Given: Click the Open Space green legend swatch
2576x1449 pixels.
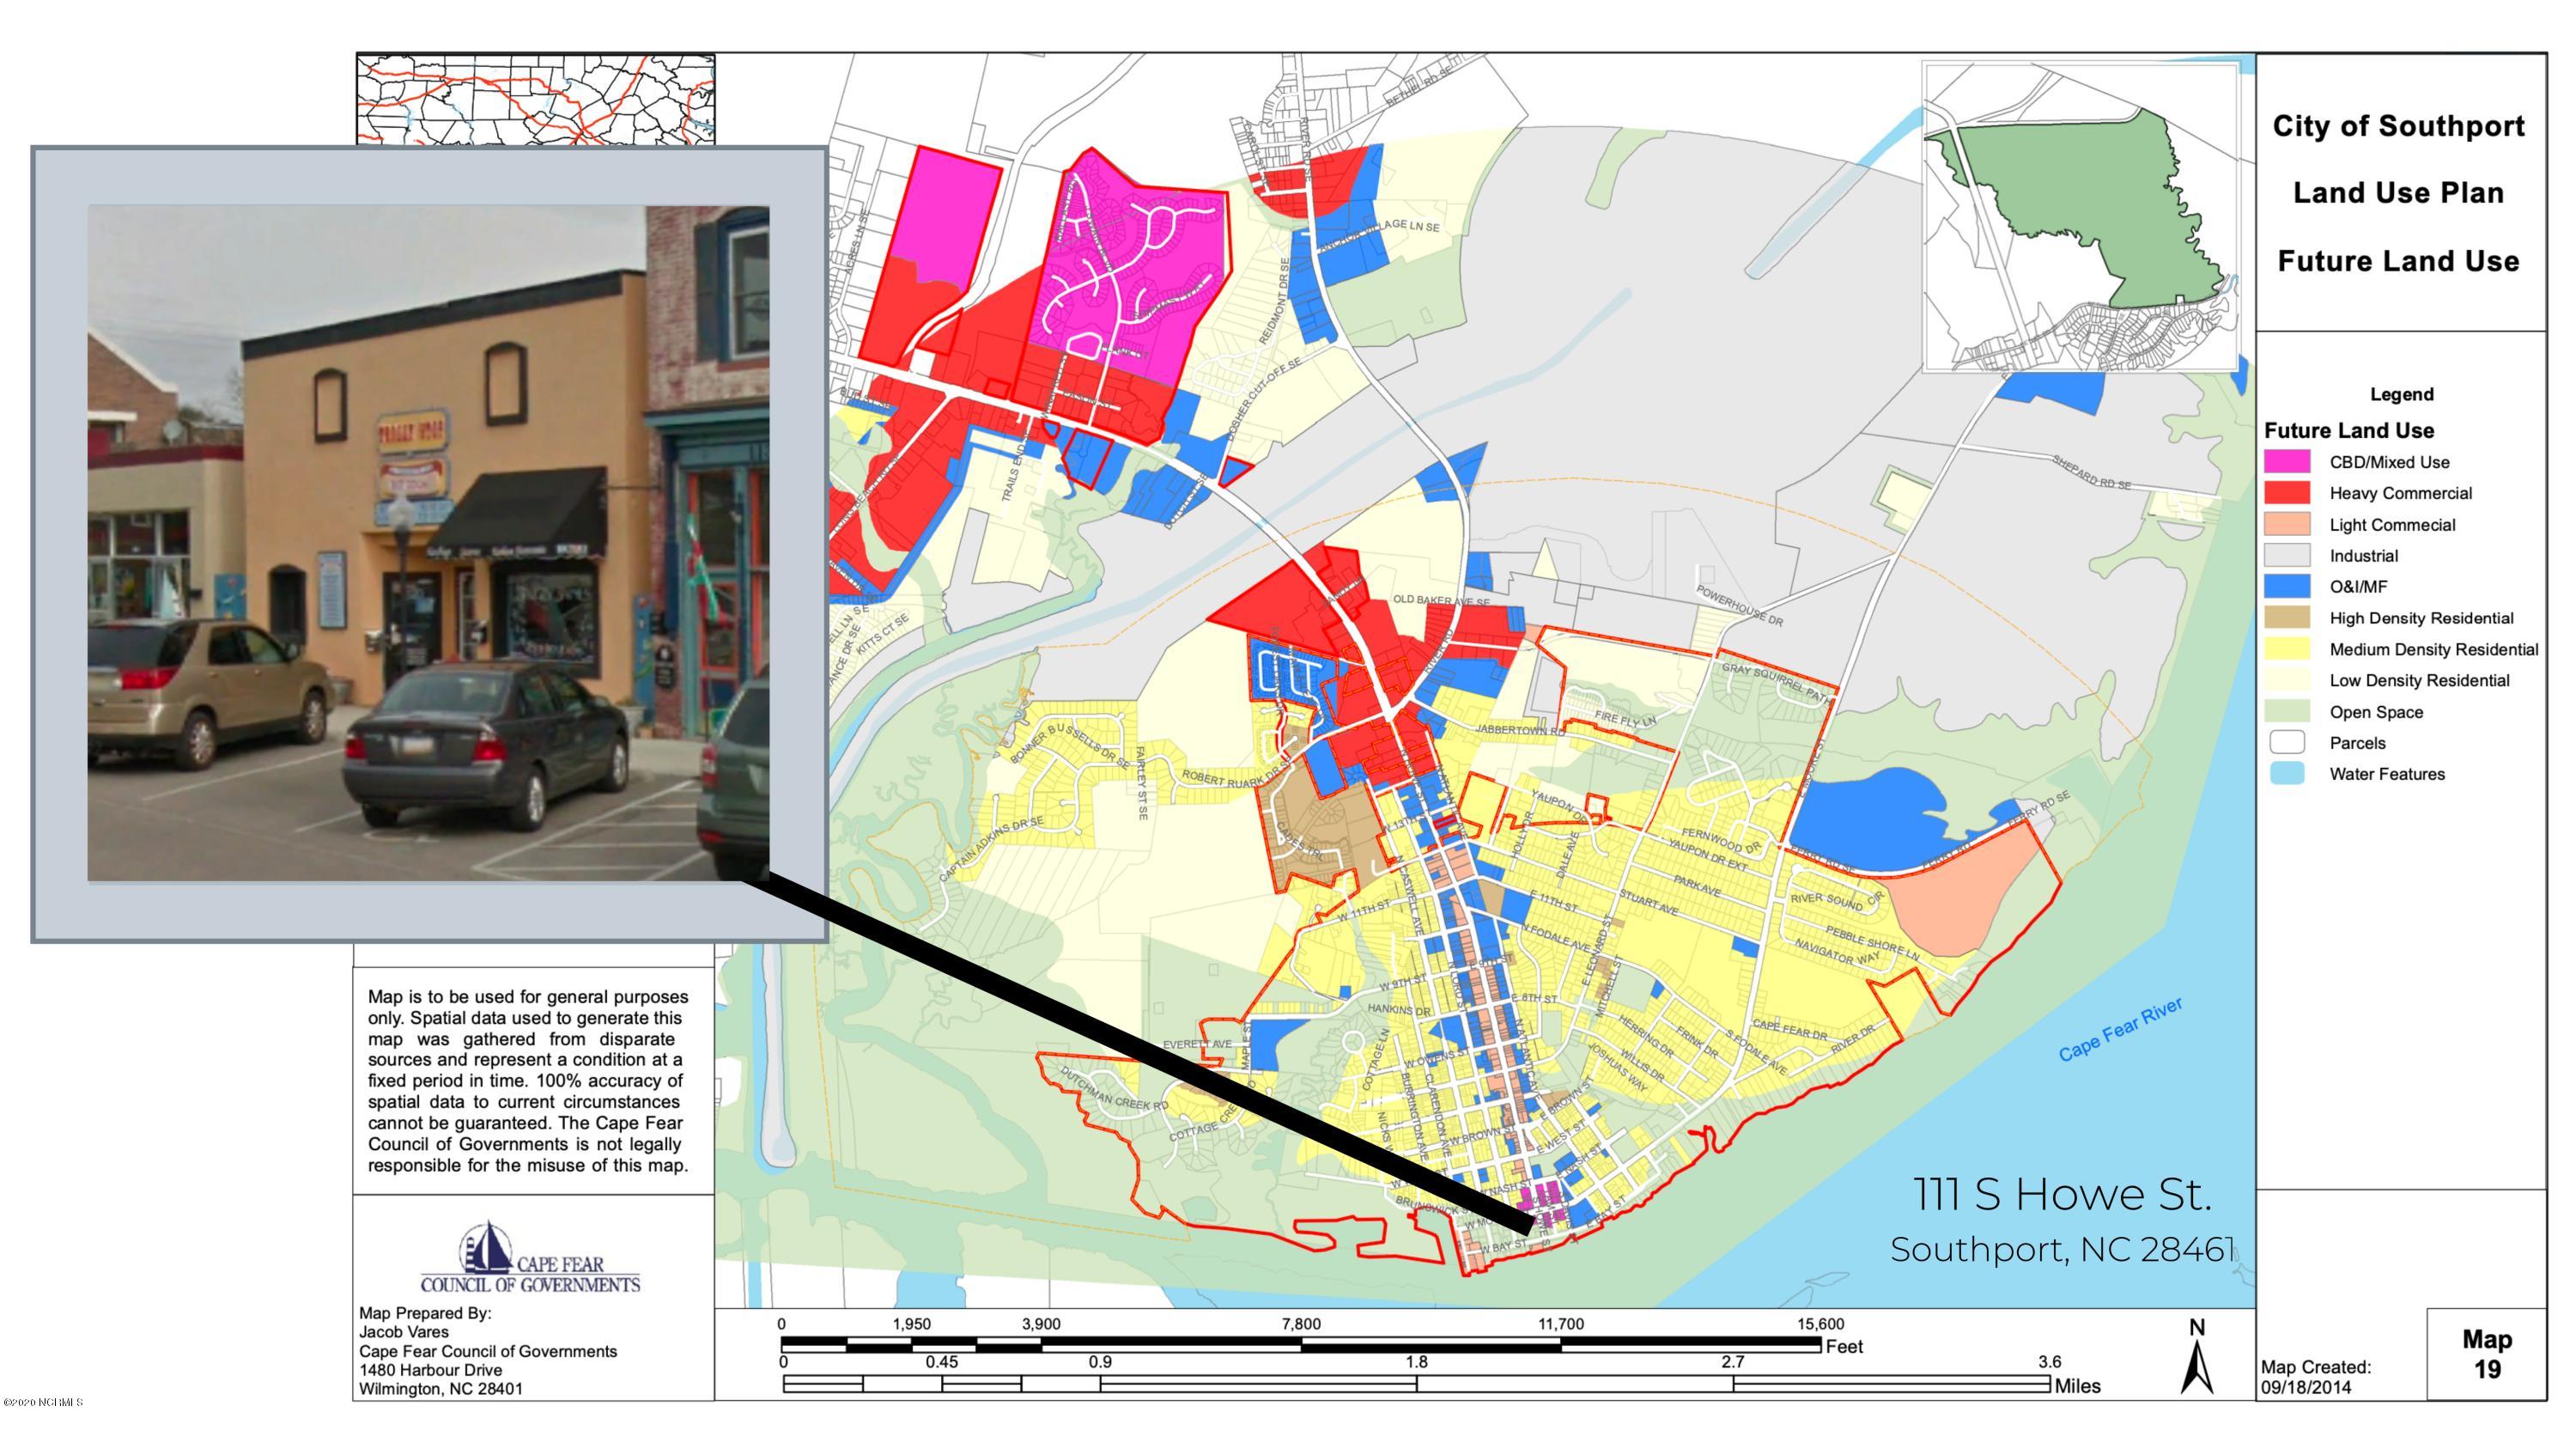Looking at the screenshot, I should (x=2287, y=711).
